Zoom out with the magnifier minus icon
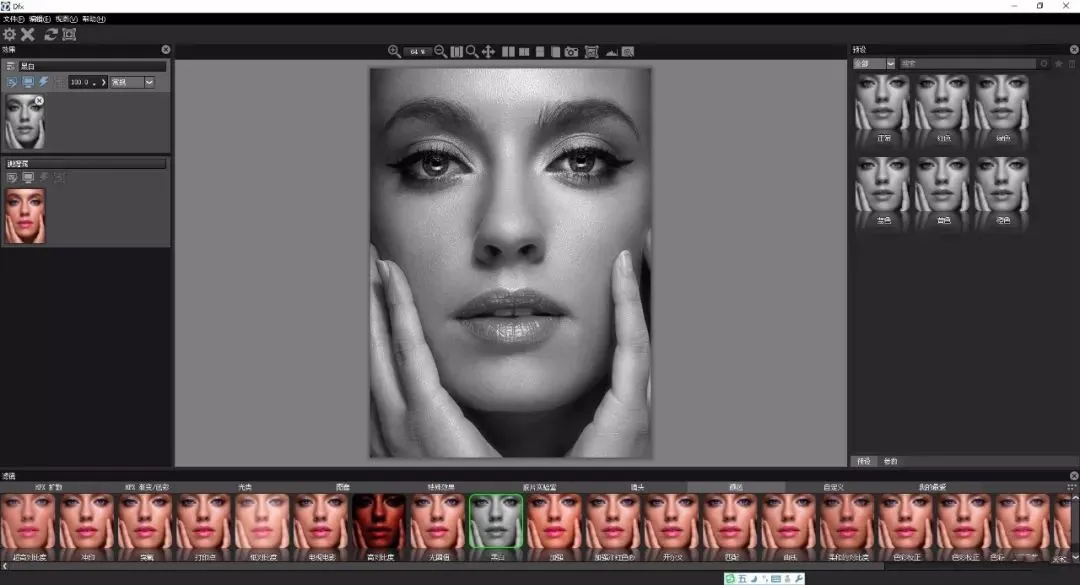 tap(440, 52)
